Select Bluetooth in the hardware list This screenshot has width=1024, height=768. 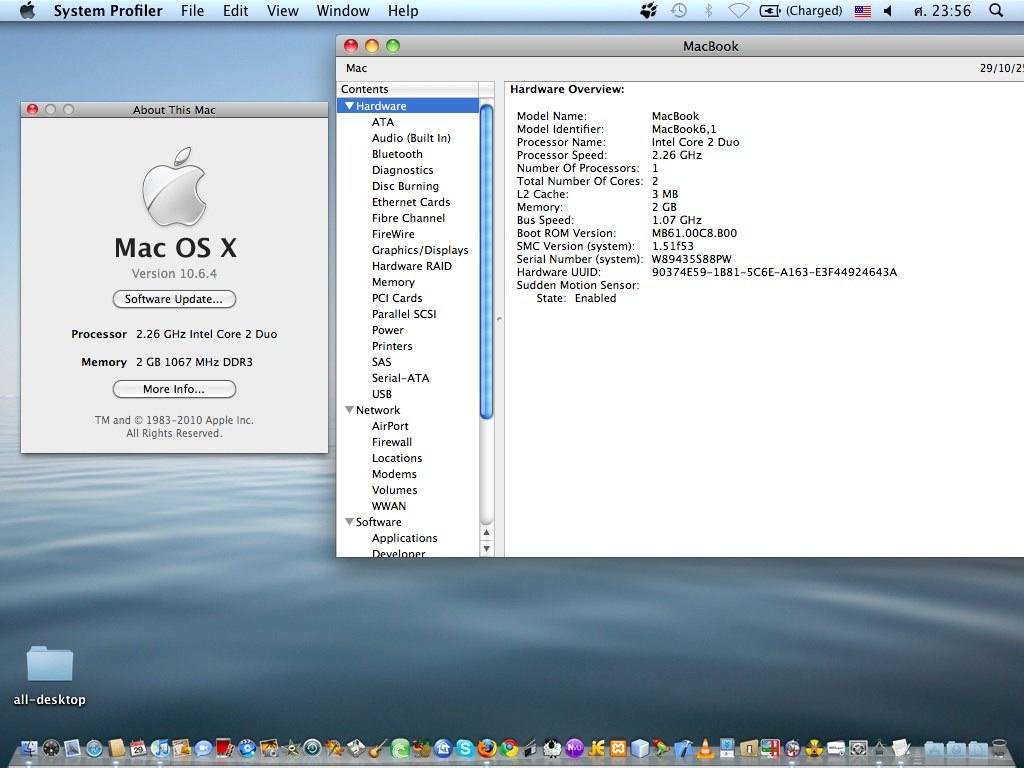tap(397, 154)
